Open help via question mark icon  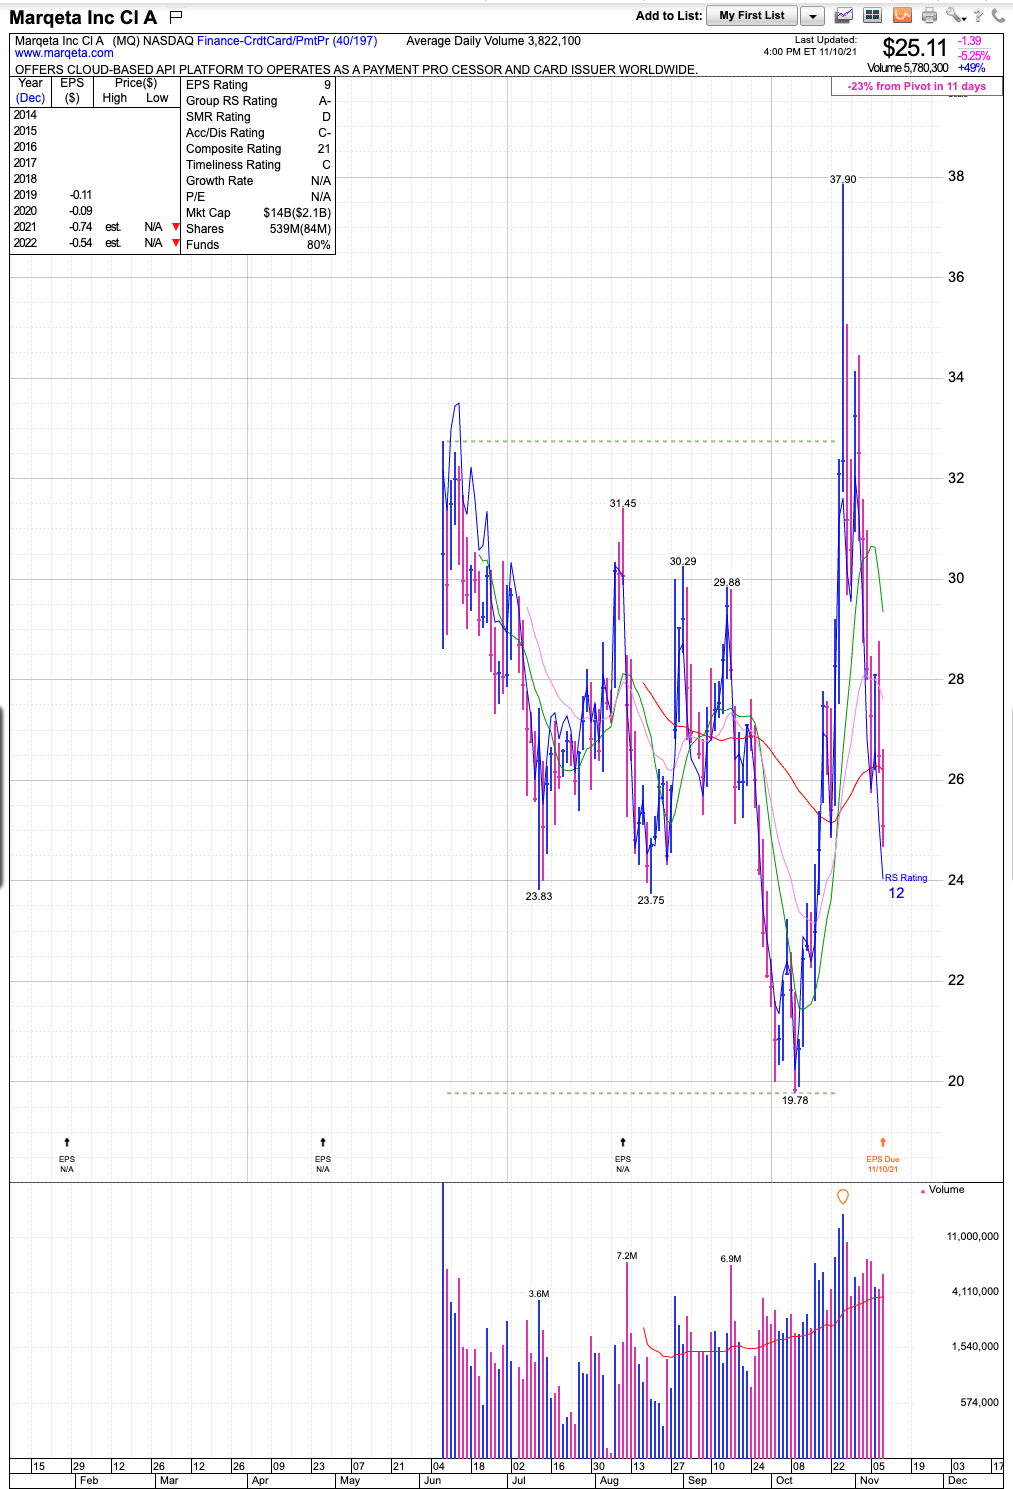tap(979, 15)
